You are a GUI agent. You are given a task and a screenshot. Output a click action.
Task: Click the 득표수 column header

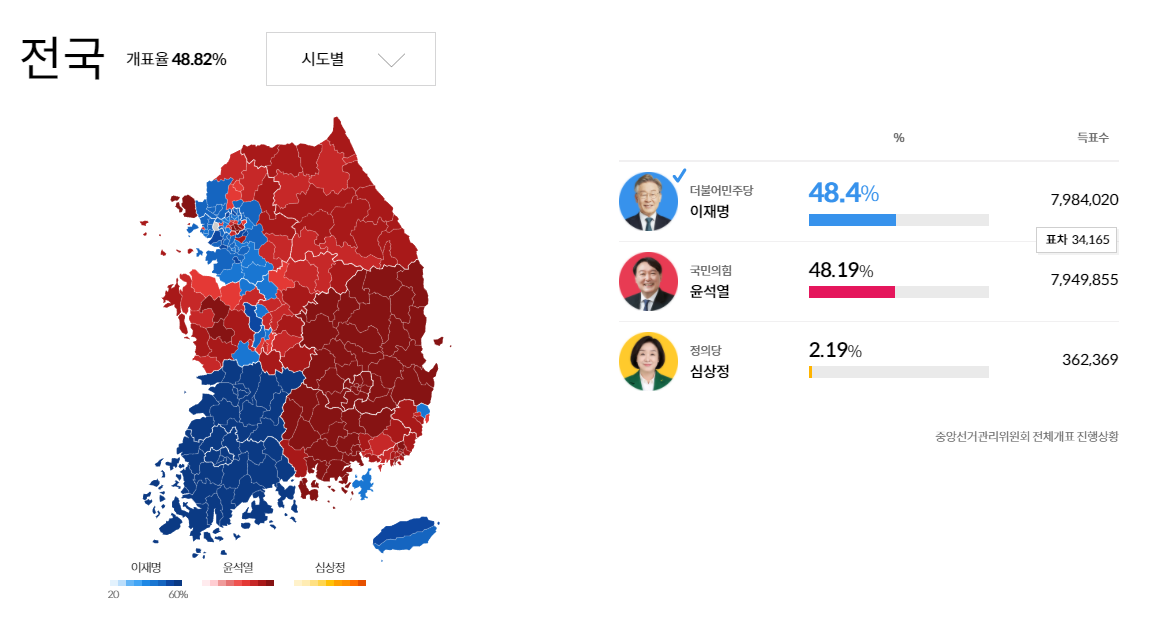(x=1093, y=138)
